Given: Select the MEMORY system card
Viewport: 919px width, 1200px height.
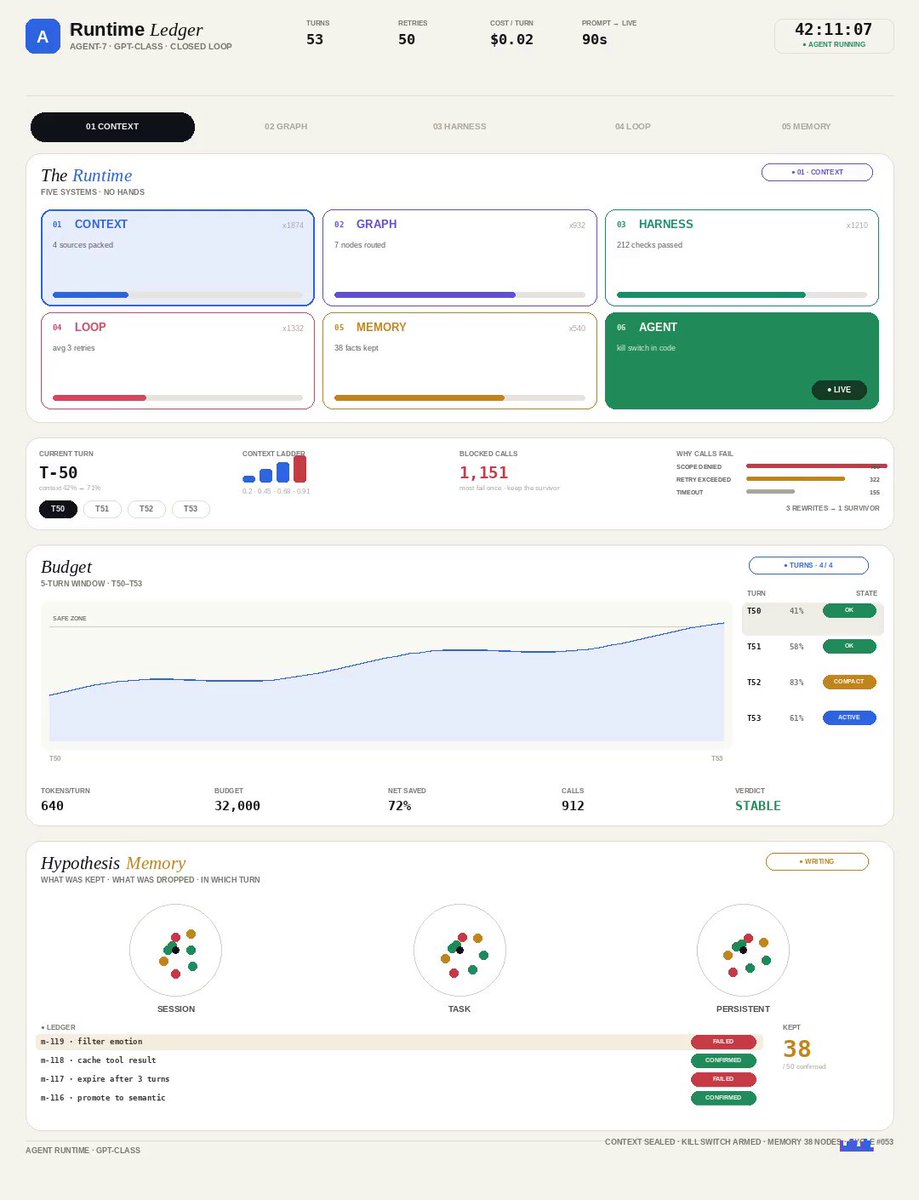Looking at the screenshot, I should 460,361.
